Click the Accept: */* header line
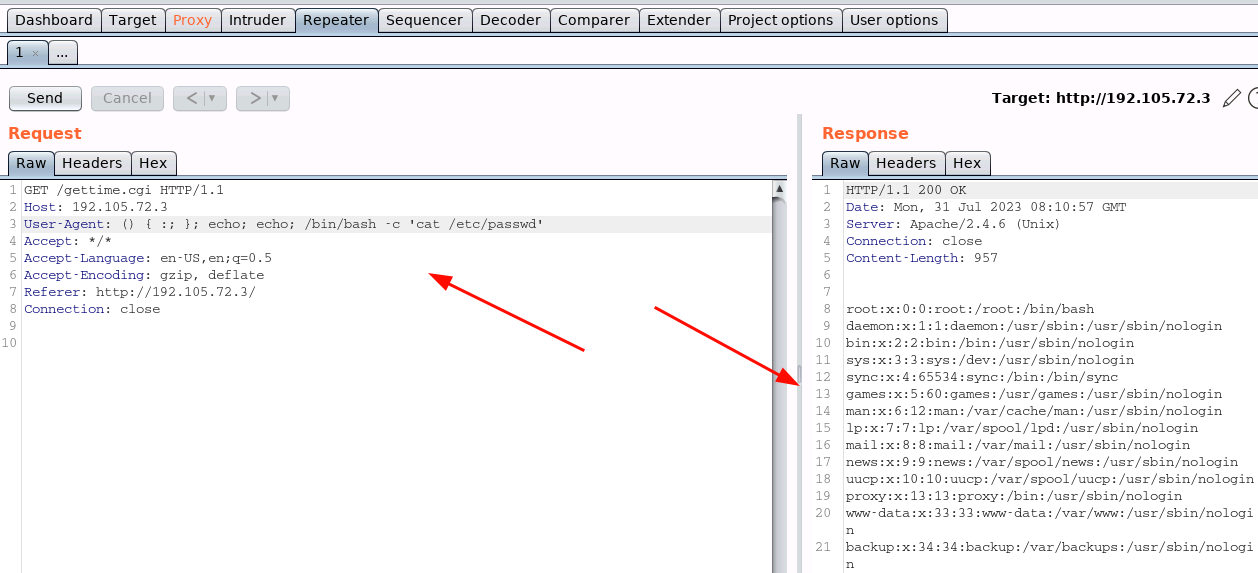The height and width of the screenshot is (573, 1258). tap(68, 241)
